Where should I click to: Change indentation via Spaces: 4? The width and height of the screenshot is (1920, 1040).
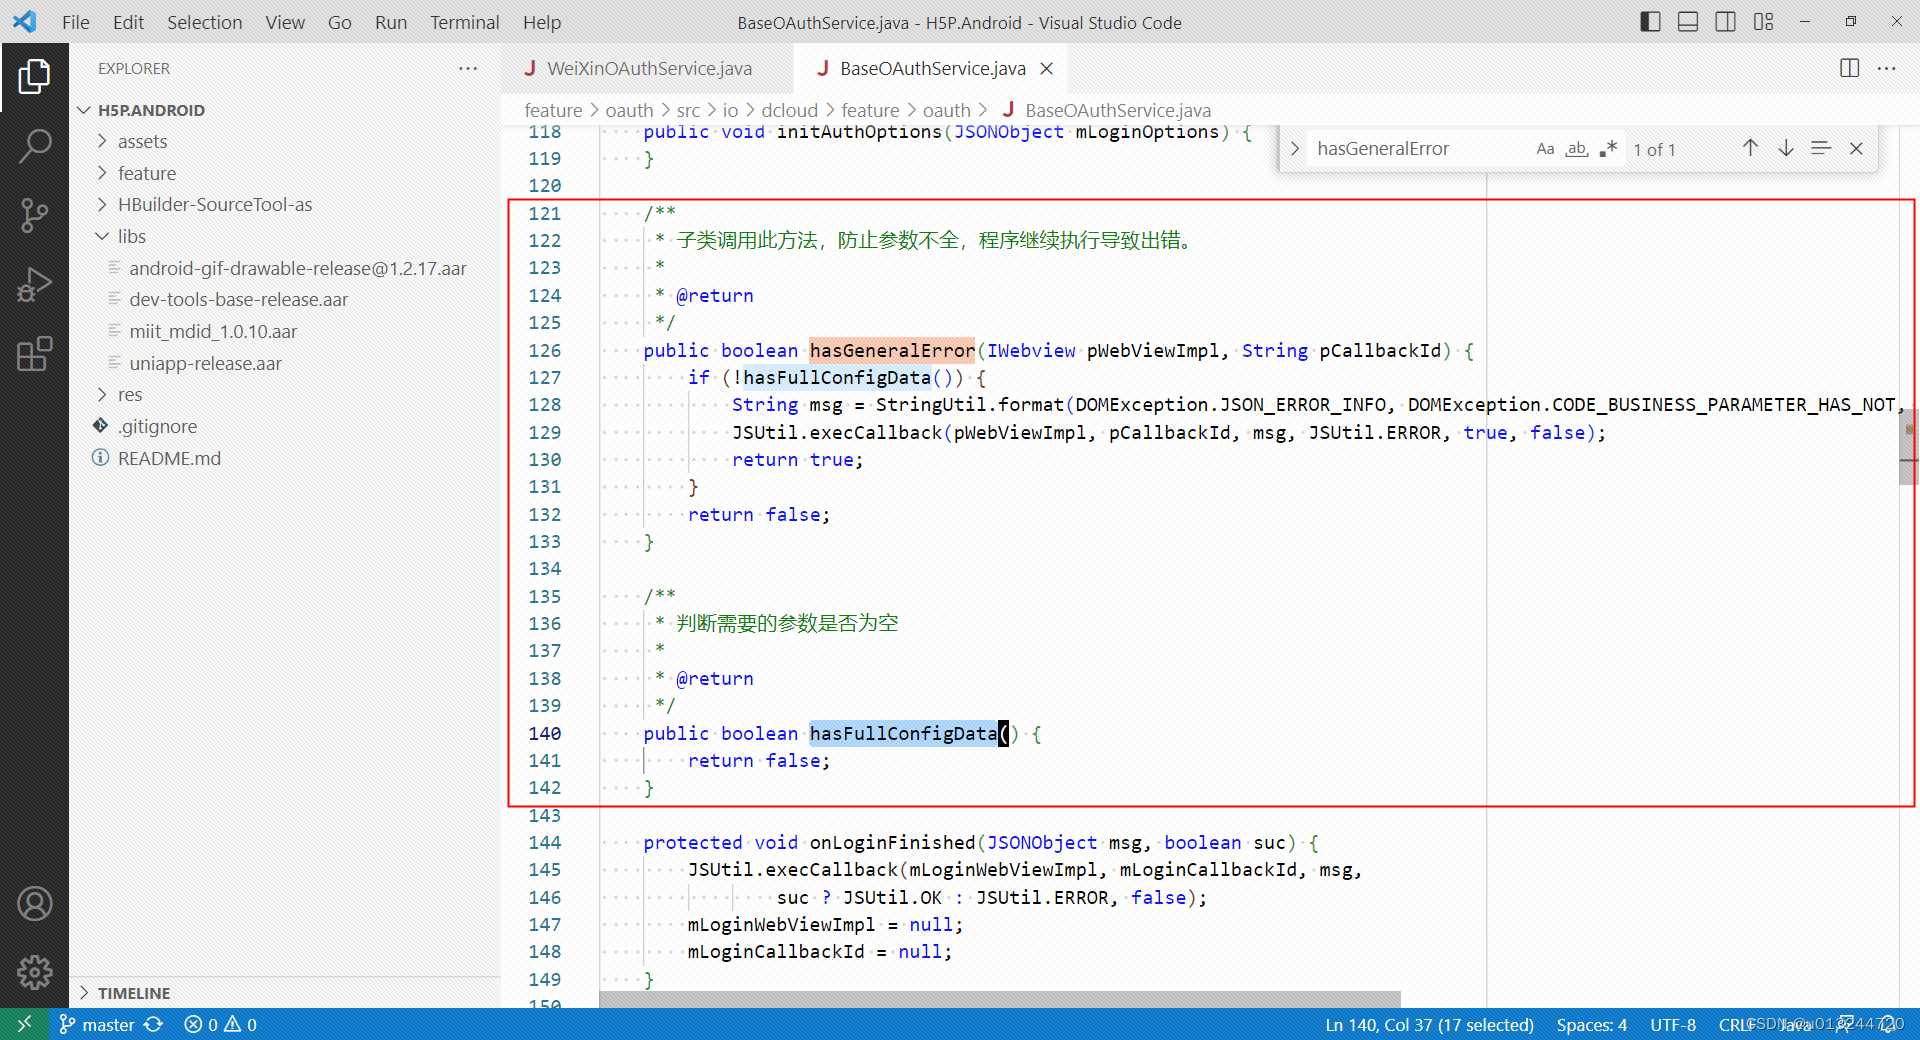tap(1591, 1024)
